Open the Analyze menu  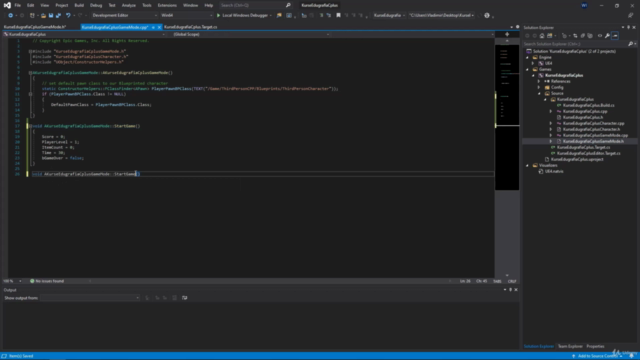pos(129,5)
